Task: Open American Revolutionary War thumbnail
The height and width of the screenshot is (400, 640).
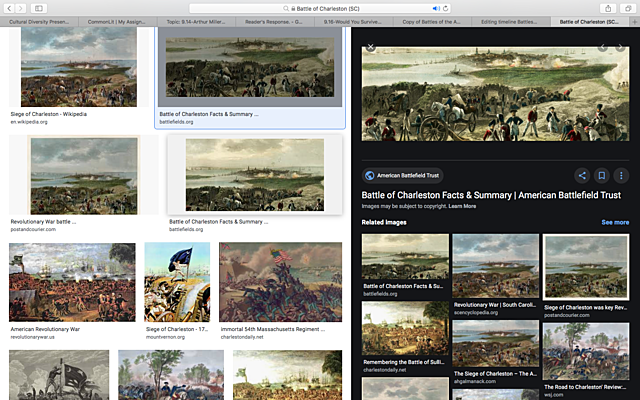Action: point(72,282)
